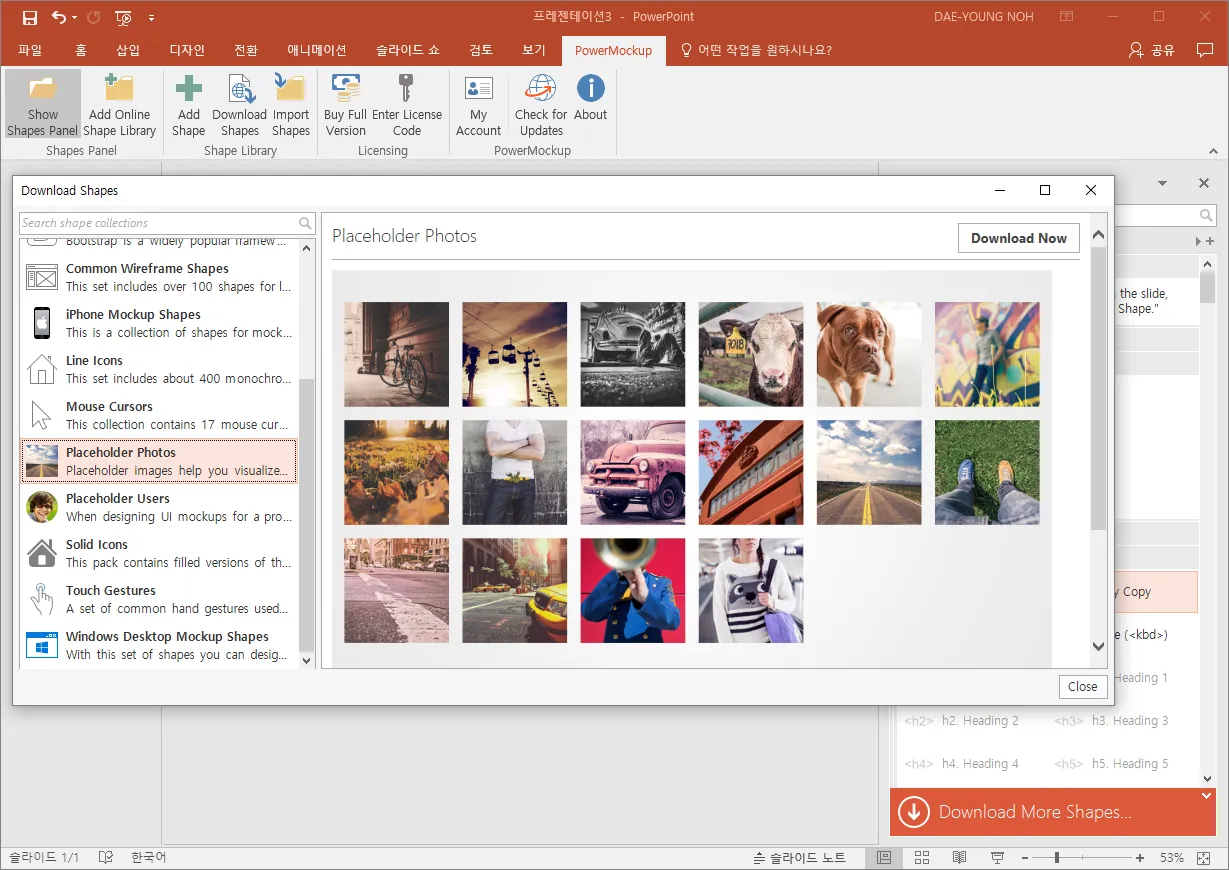Click the Add Shape ribbon icon
The width and height of the screenshot is (1229, 870).
(188, 106)
